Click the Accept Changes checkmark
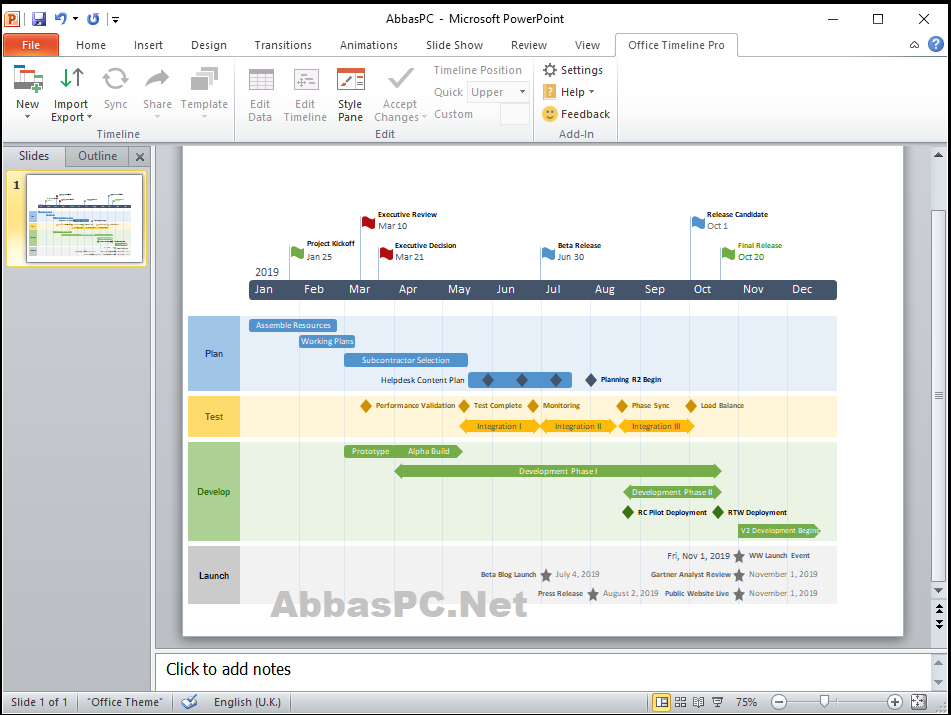The image size is (951, 715). pyautogui.click(x=400, y=79)
